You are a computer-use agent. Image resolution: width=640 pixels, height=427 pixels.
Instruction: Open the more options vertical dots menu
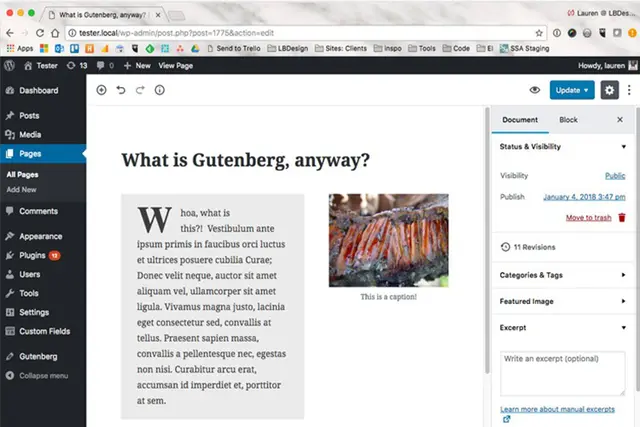629,90
